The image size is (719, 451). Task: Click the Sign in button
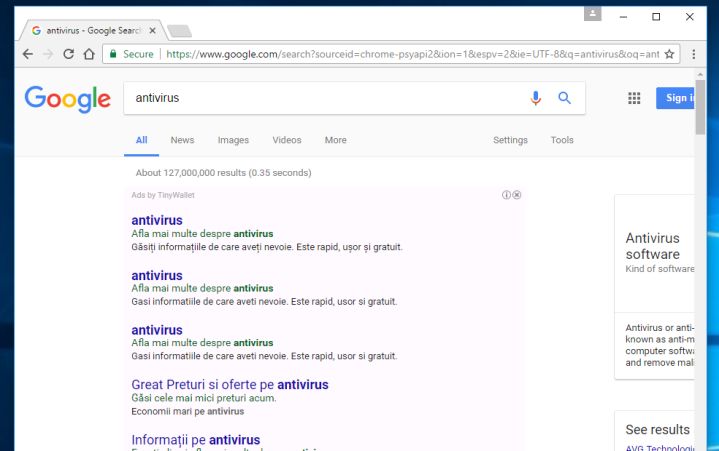point(675,98)
